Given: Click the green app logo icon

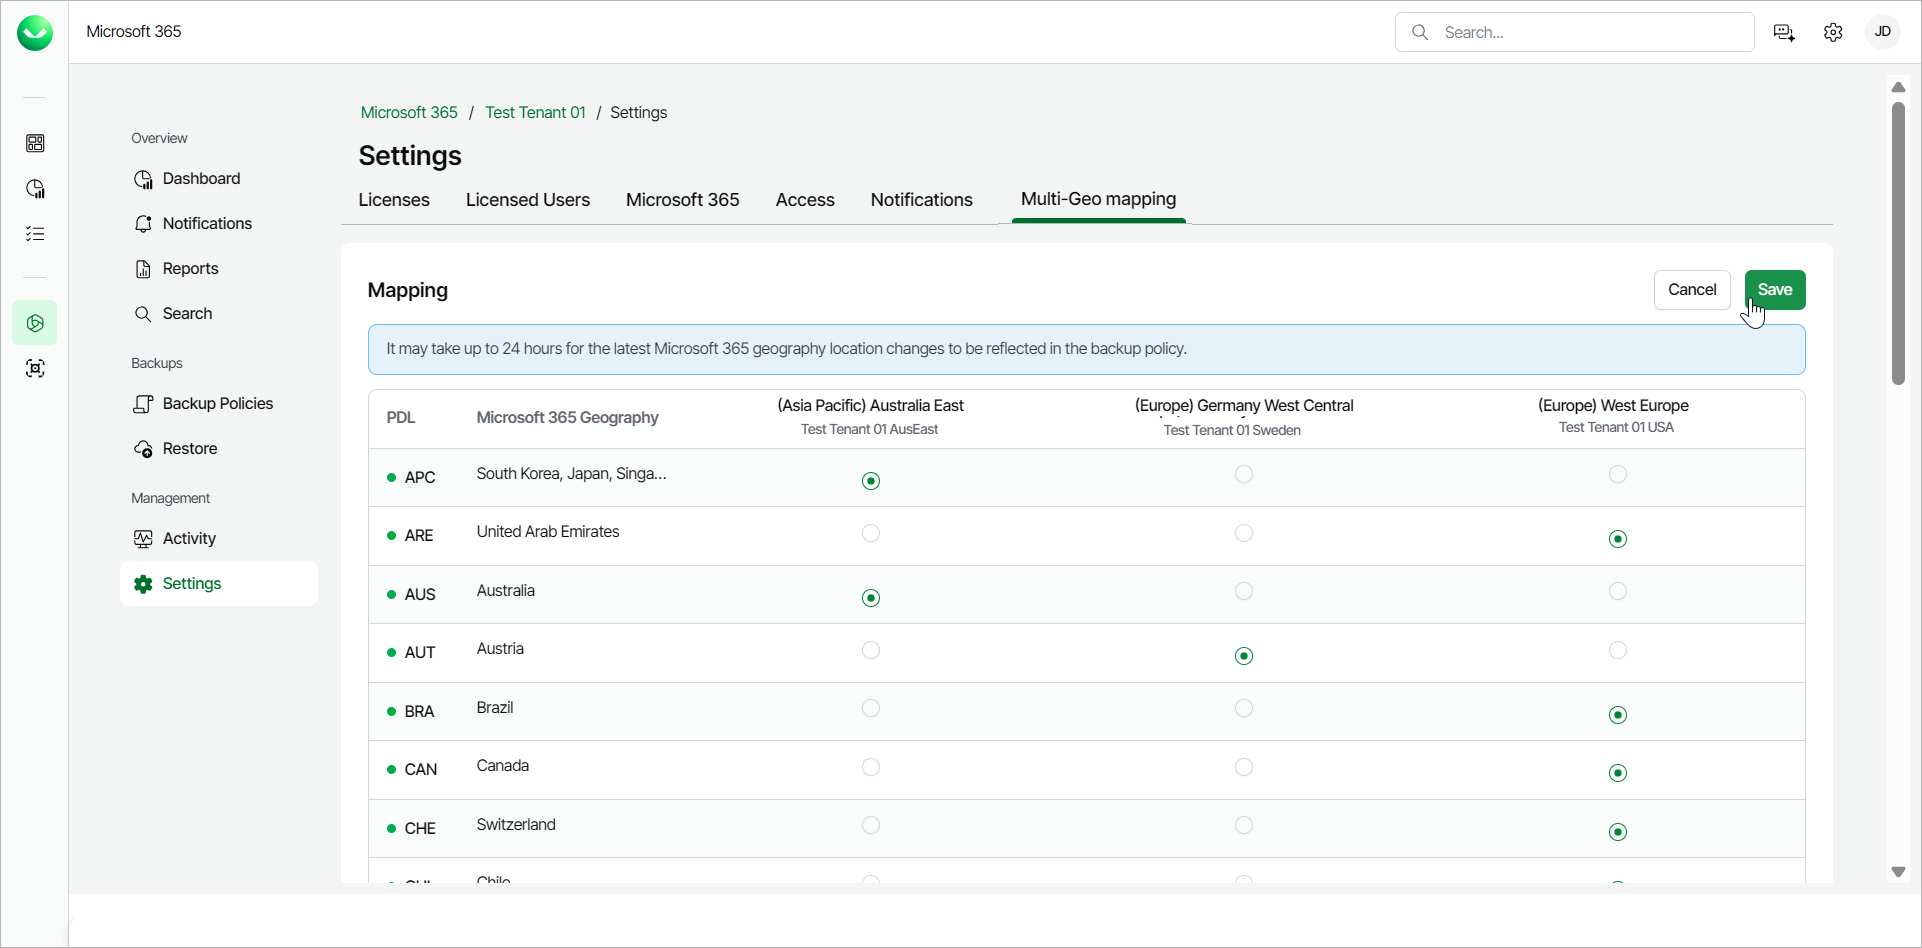Looking at the screenshot, I should point(35,33).
